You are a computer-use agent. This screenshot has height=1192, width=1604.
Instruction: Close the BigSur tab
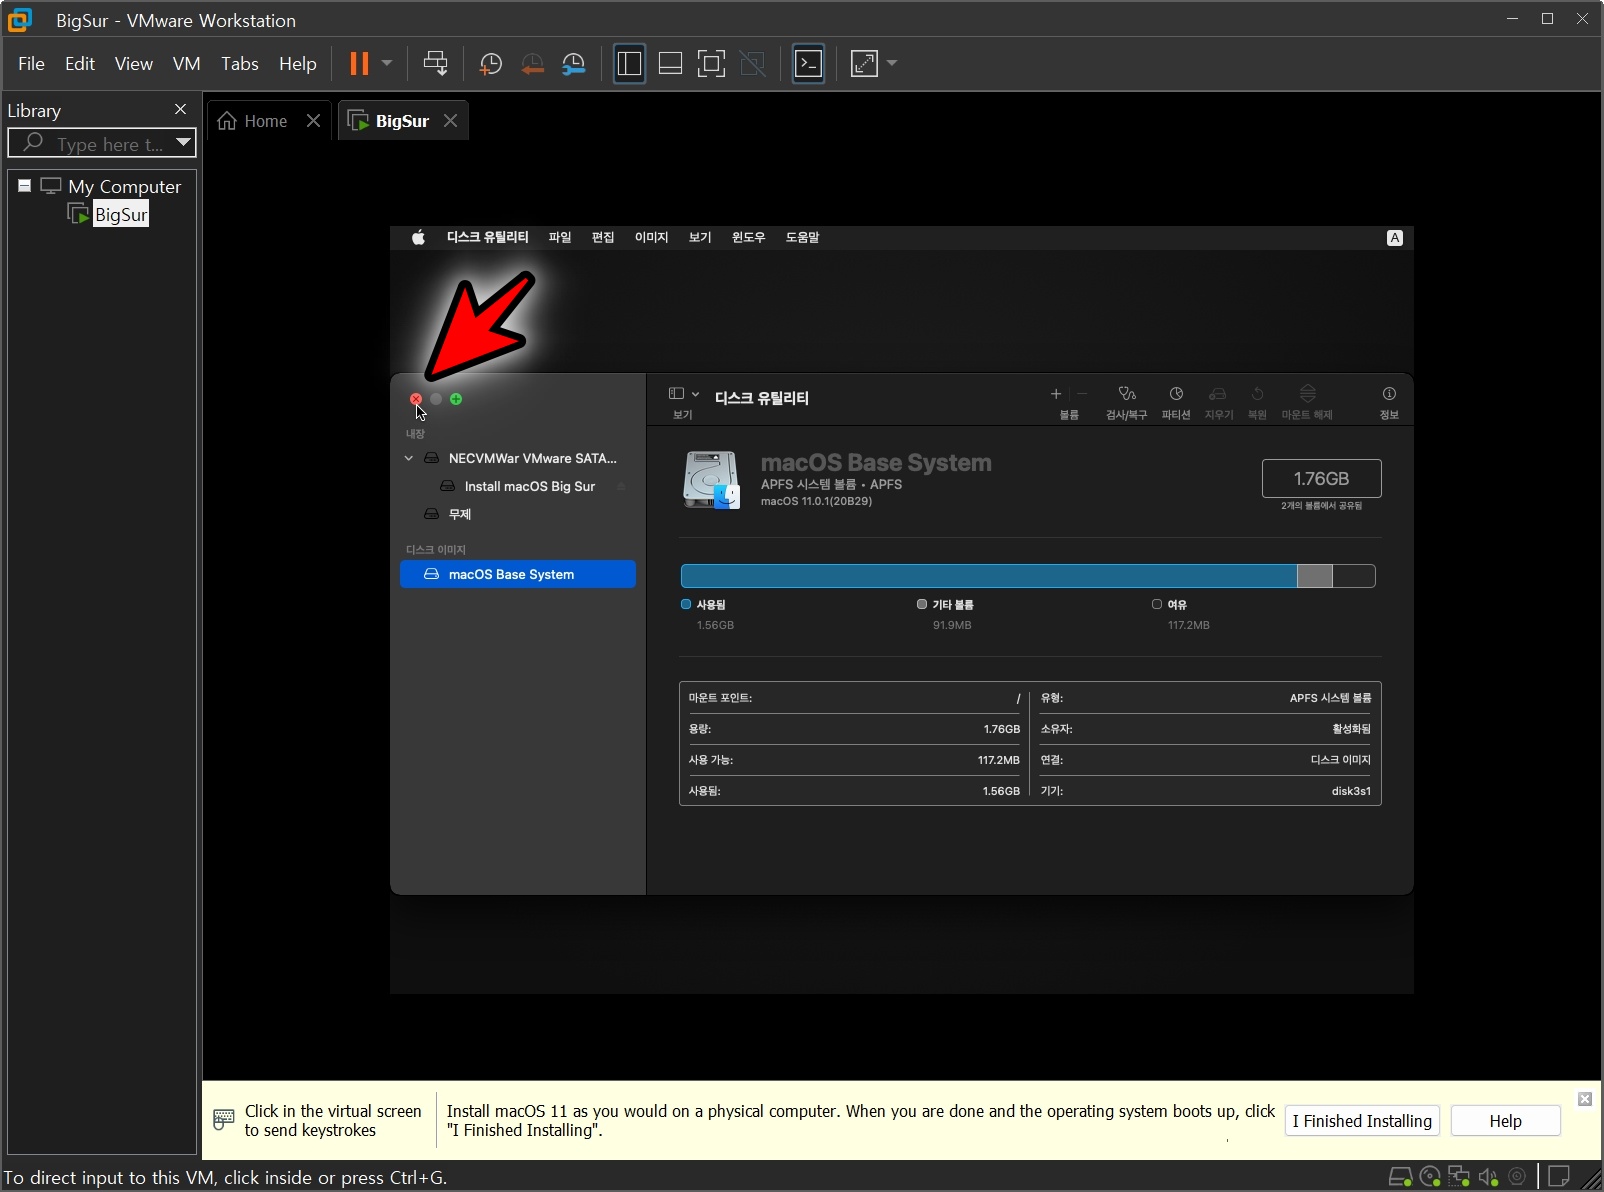coord(451,121)
